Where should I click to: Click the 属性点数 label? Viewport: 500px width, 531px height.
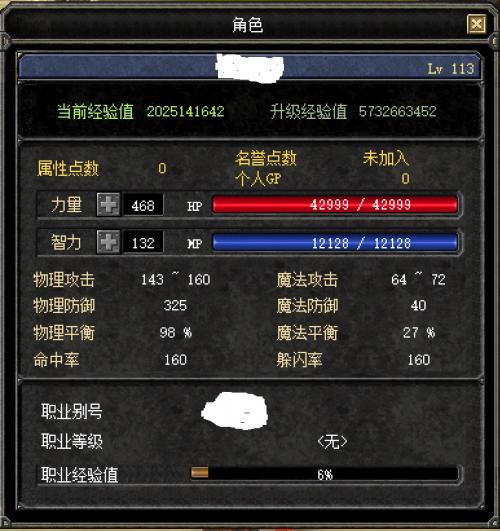tap(68, 168)
